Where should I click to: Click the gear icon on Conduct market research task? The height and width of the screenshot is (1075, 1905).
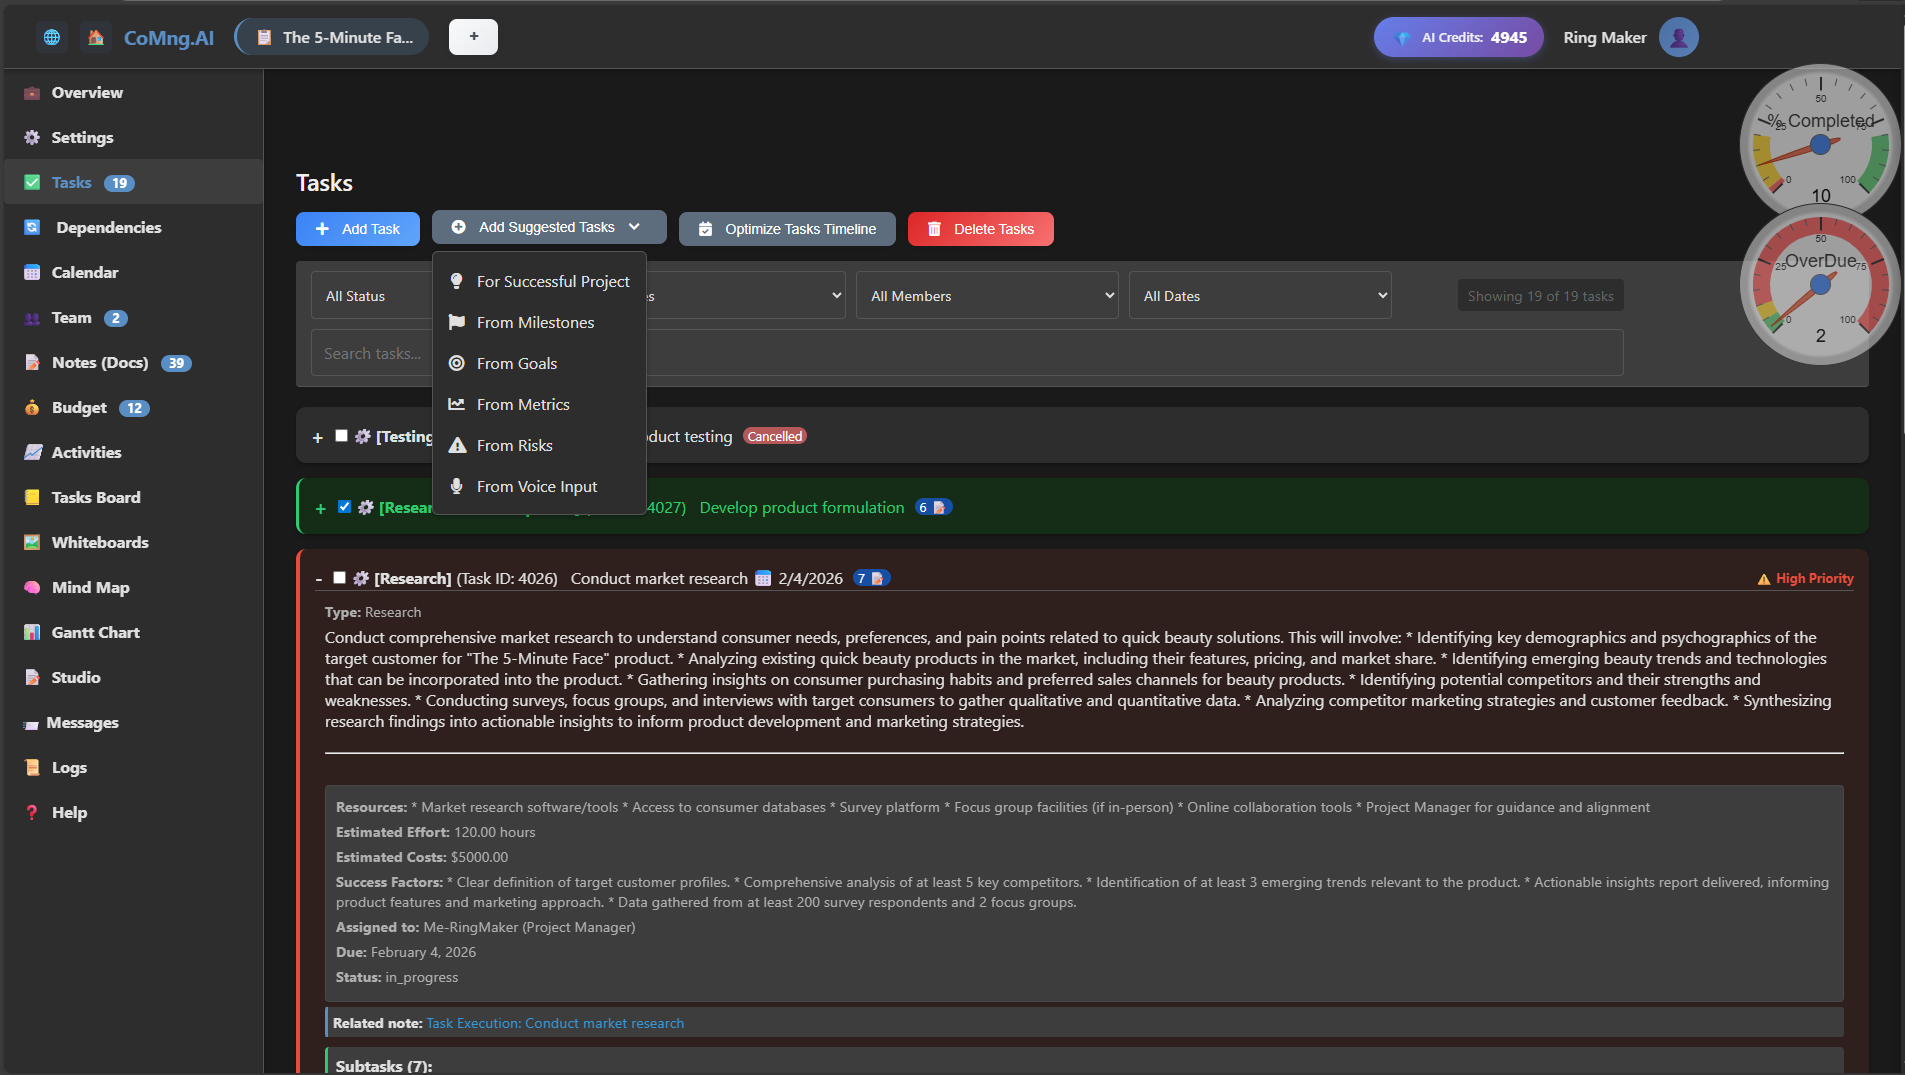[x=361, y=578]
